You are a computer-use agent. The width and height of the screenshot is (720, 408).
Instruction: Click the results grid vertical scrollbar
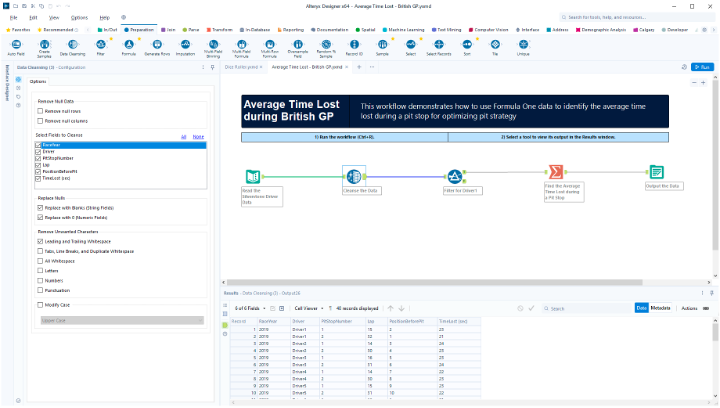(x=715, y=332)
